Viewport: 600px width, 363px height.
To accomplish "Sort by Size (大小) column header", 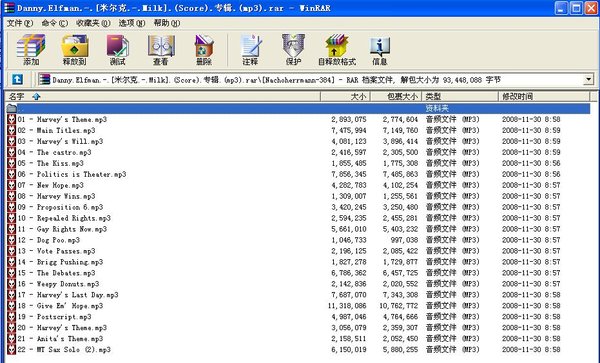I will pyautogui.click(x=345, y=96).
